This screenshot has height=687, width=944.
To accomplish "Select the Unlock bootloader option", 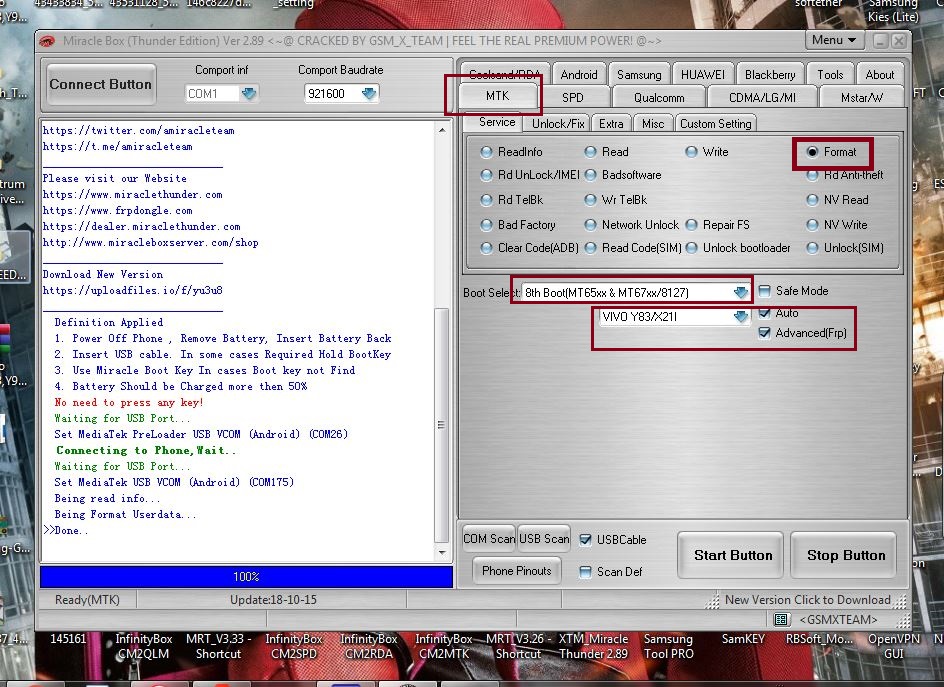I will click(x=692, y=248).
